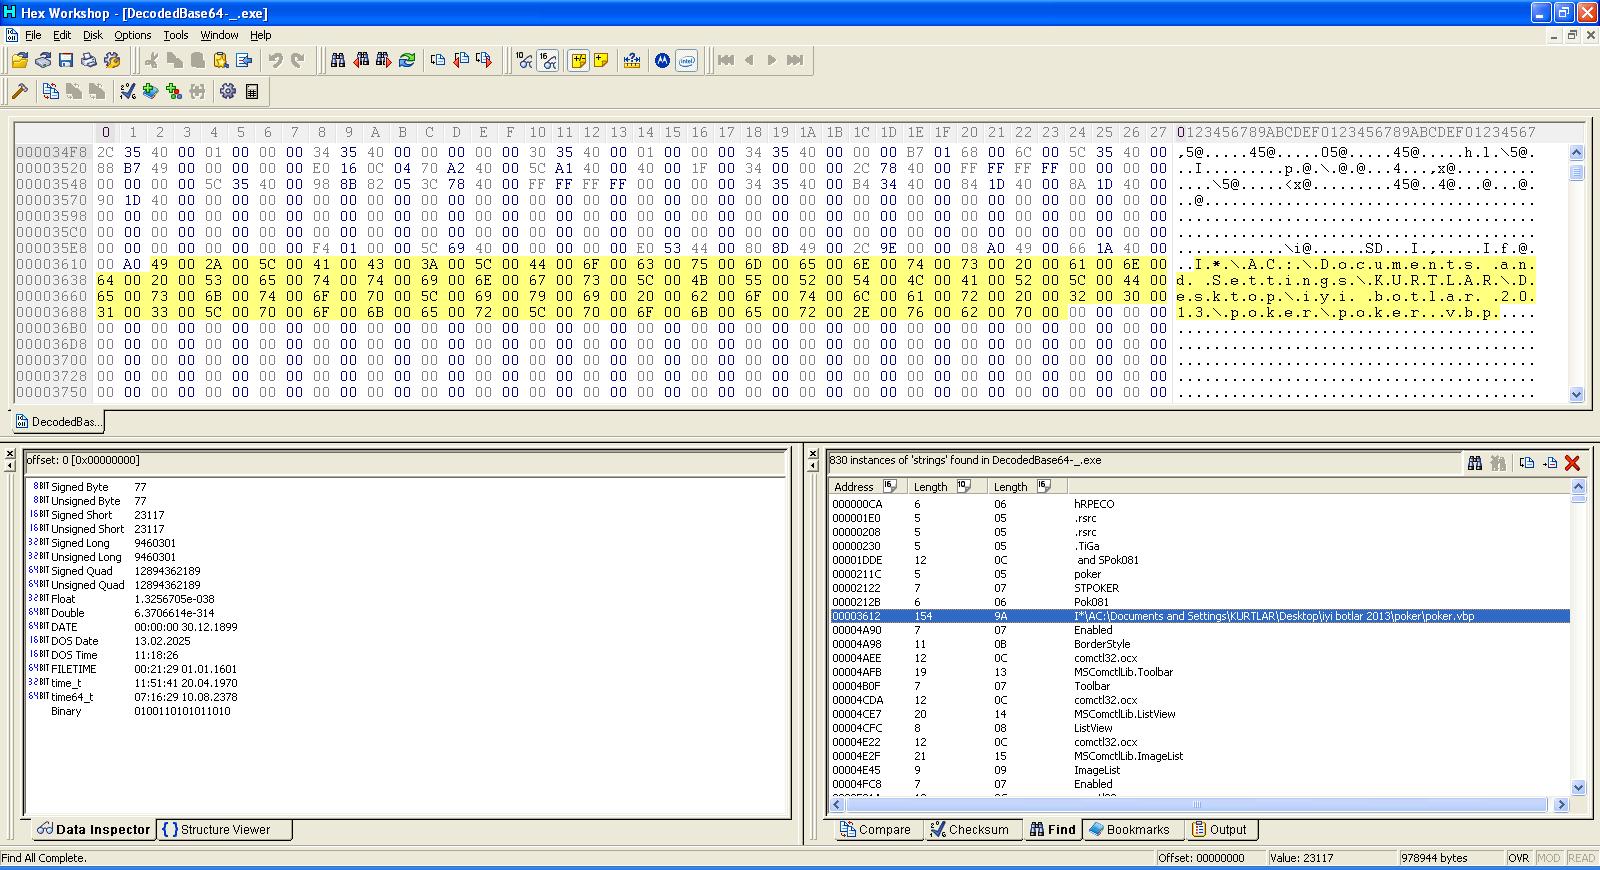This screenshot has height=870, width=1600.
Task: Close the Data Inspector panel X
Action: click(x=11, y=454)
